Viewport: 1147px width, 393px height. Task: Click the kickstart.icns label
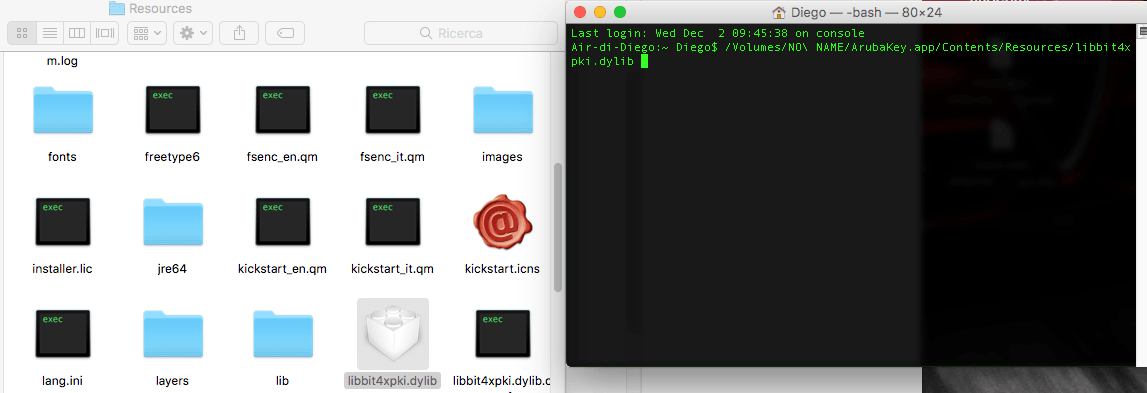pos(503,269)
